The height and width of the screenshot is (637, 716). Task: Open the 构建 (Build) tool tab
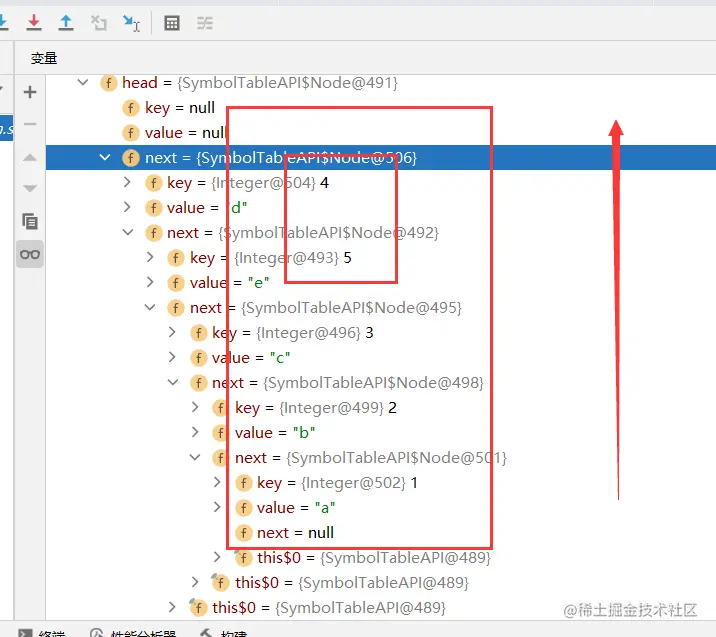coord(224,633)
